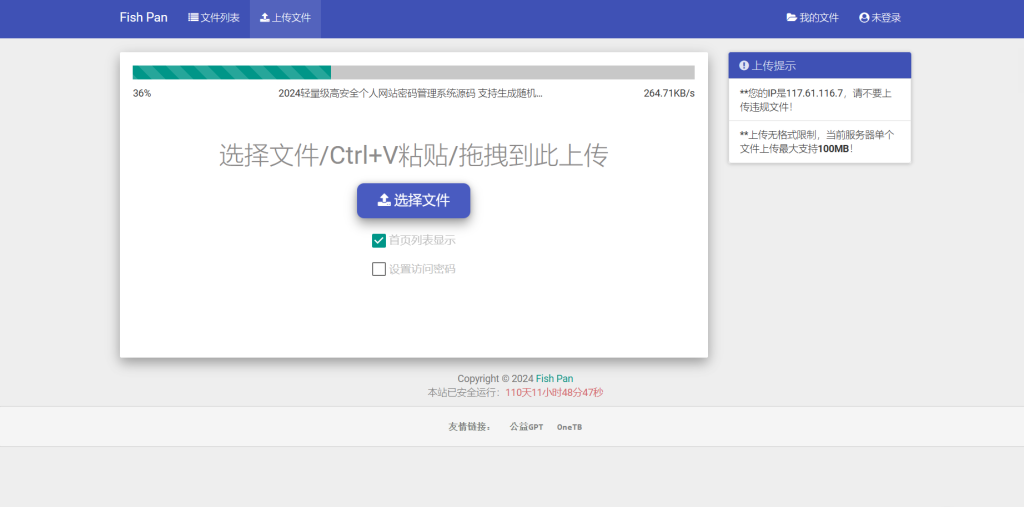
Task: Uncheck the 首页列表显示 checkbox
Action: (x=379, y=240)
